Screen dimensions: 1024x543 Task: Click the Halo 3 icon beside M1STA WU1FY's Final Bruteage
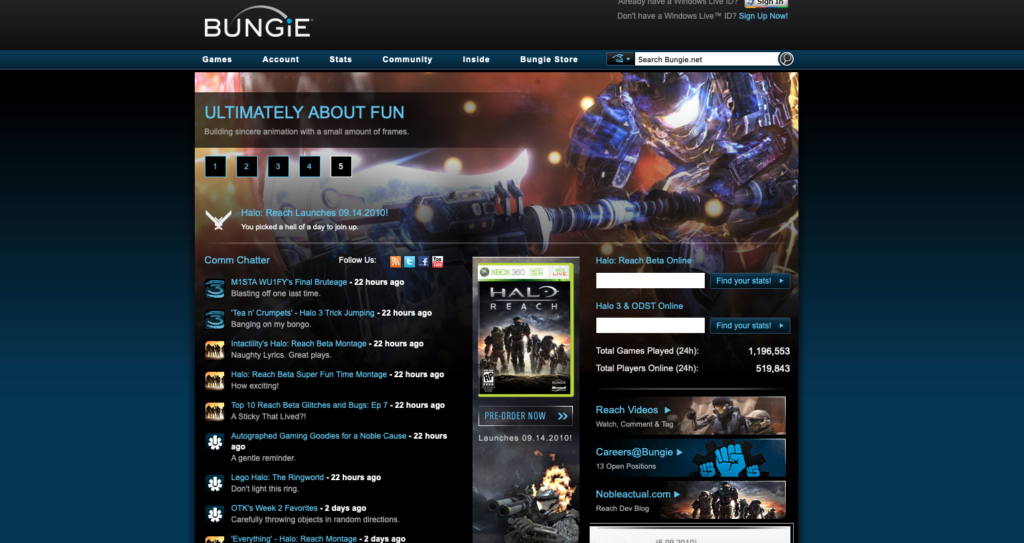pos(215,288)
